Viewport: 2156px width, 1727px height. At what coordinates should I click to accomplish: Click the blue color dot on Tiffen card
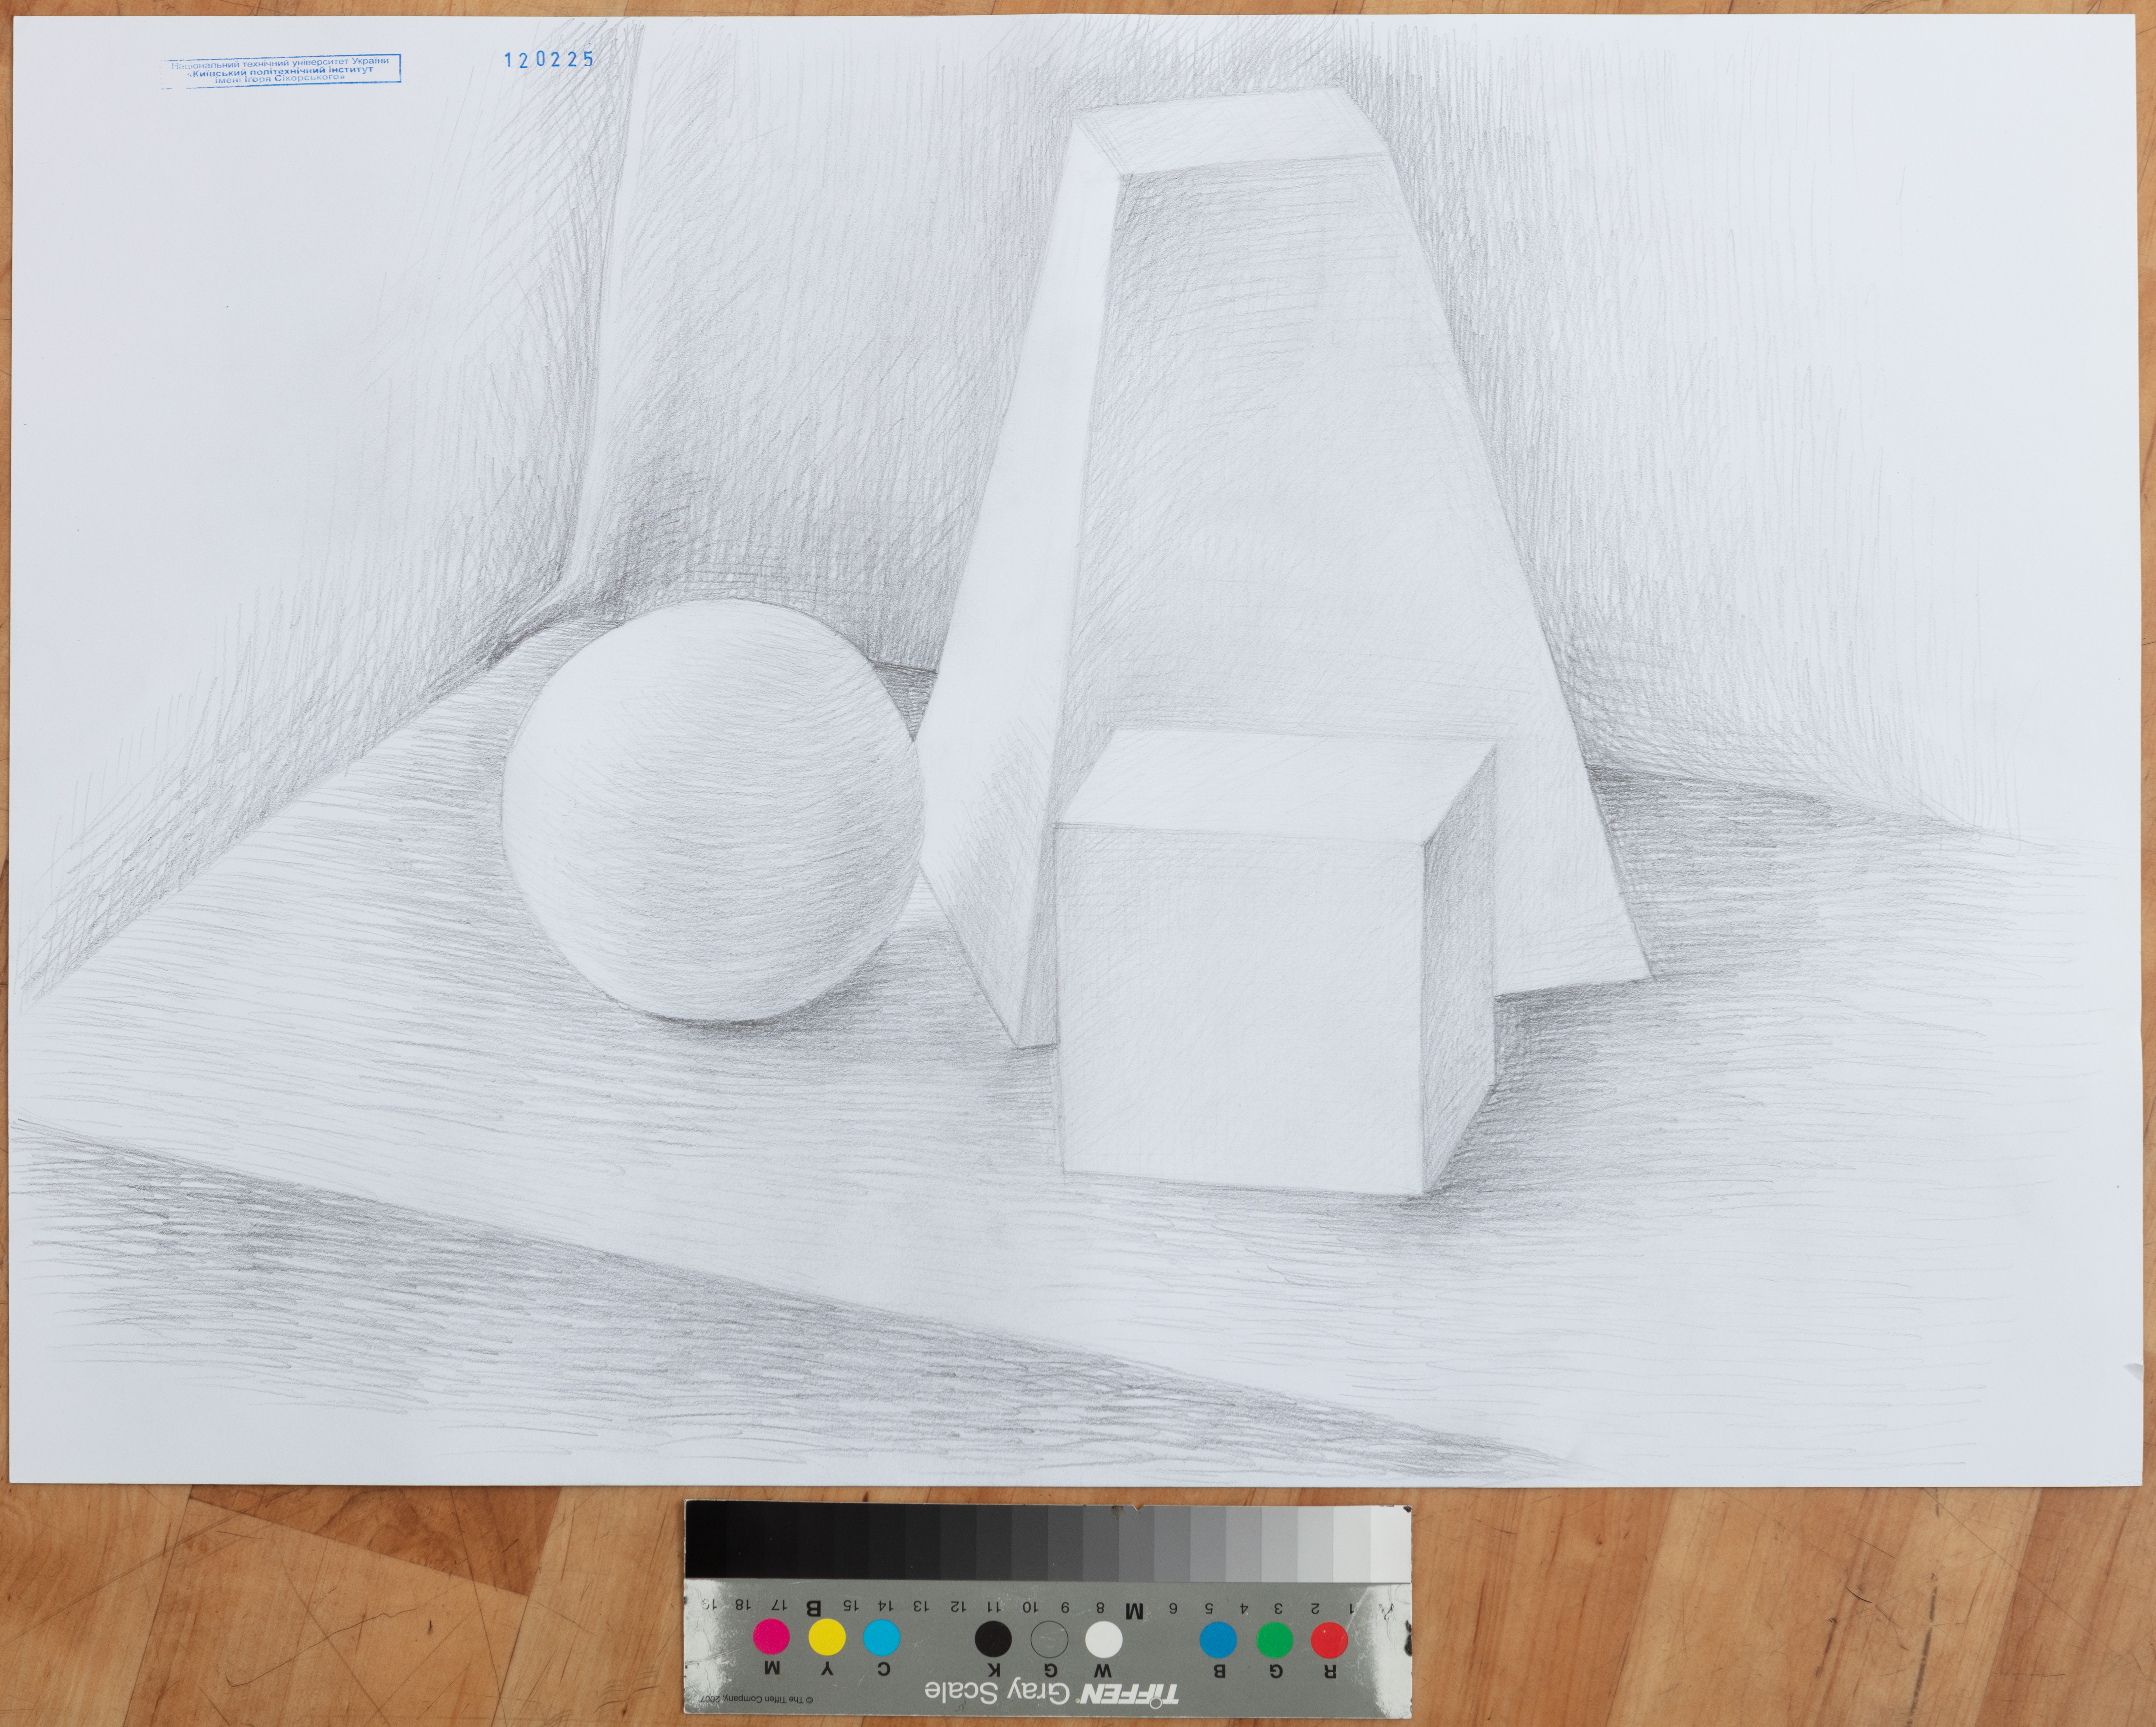point(1218,1640)
